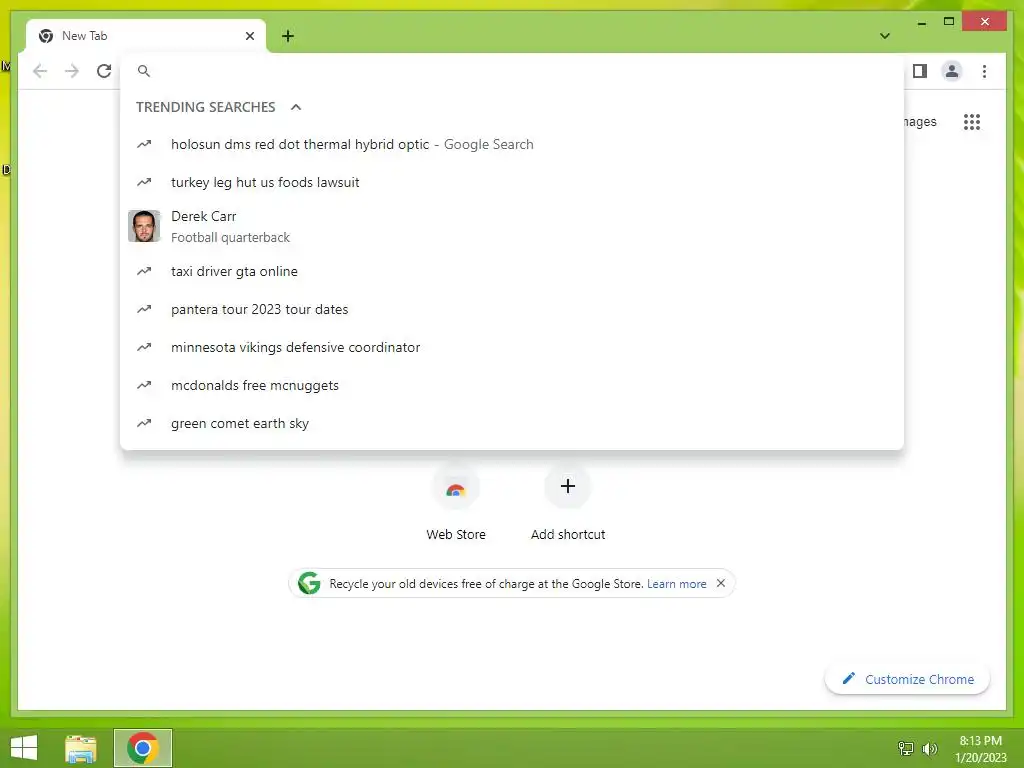The height and width of the screenshot is (768, 1024).
Task: Click Derek Carr's thumbnail photo
Action: pyautogui.click(x=144, y=226)
